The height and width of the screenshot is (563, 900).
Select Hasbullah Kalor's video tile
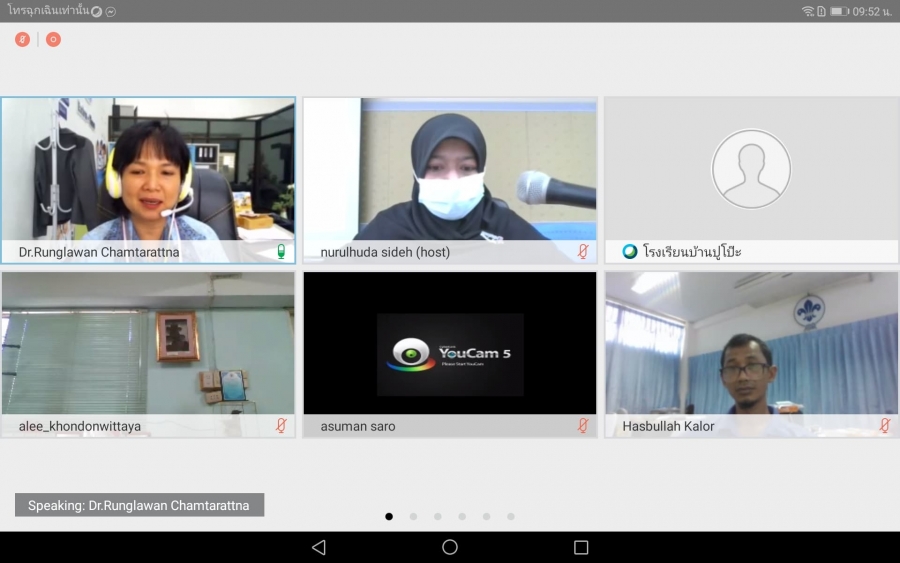(x=751, y=345)
